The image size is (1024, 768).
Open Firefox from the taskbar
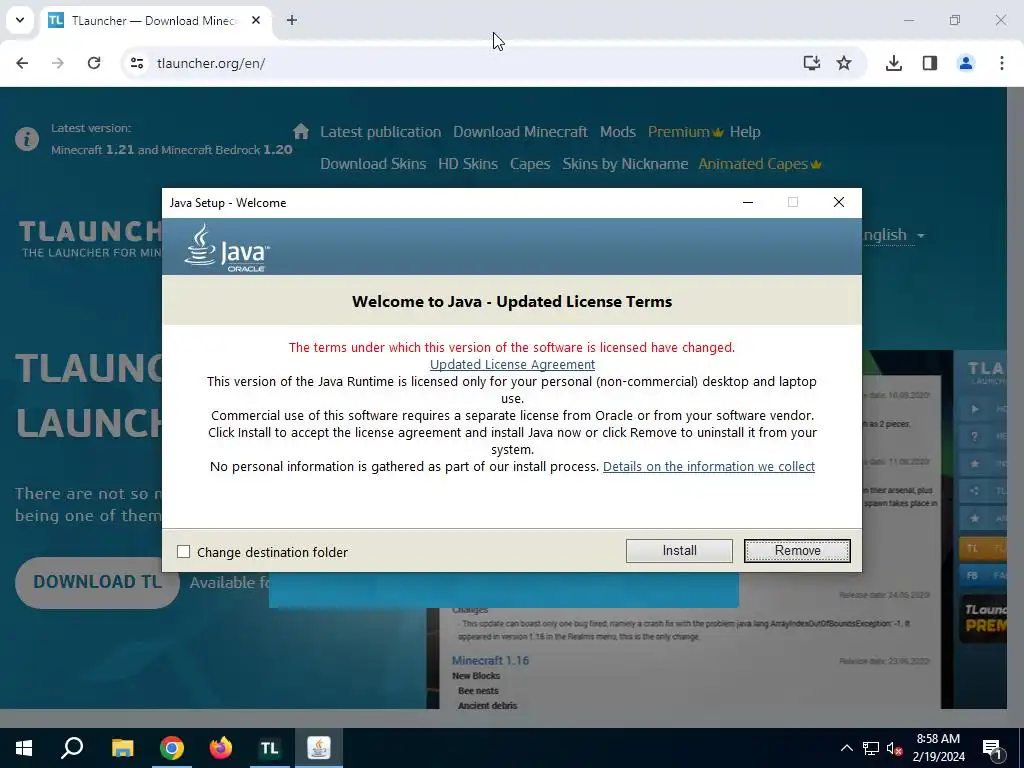click(x=221, y=748)
